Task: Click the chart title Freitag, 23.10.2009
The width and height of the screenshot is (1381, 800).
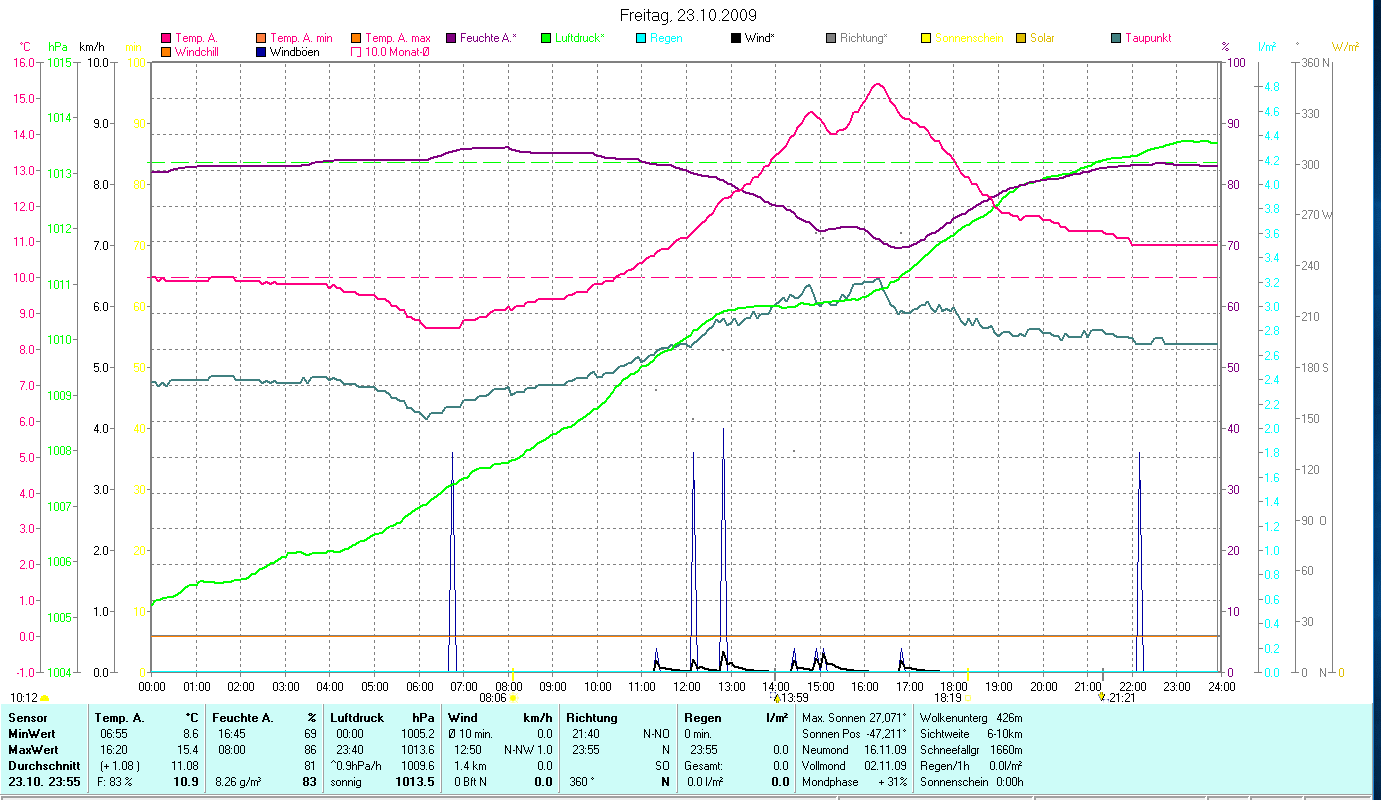Action: pos(688,16)
